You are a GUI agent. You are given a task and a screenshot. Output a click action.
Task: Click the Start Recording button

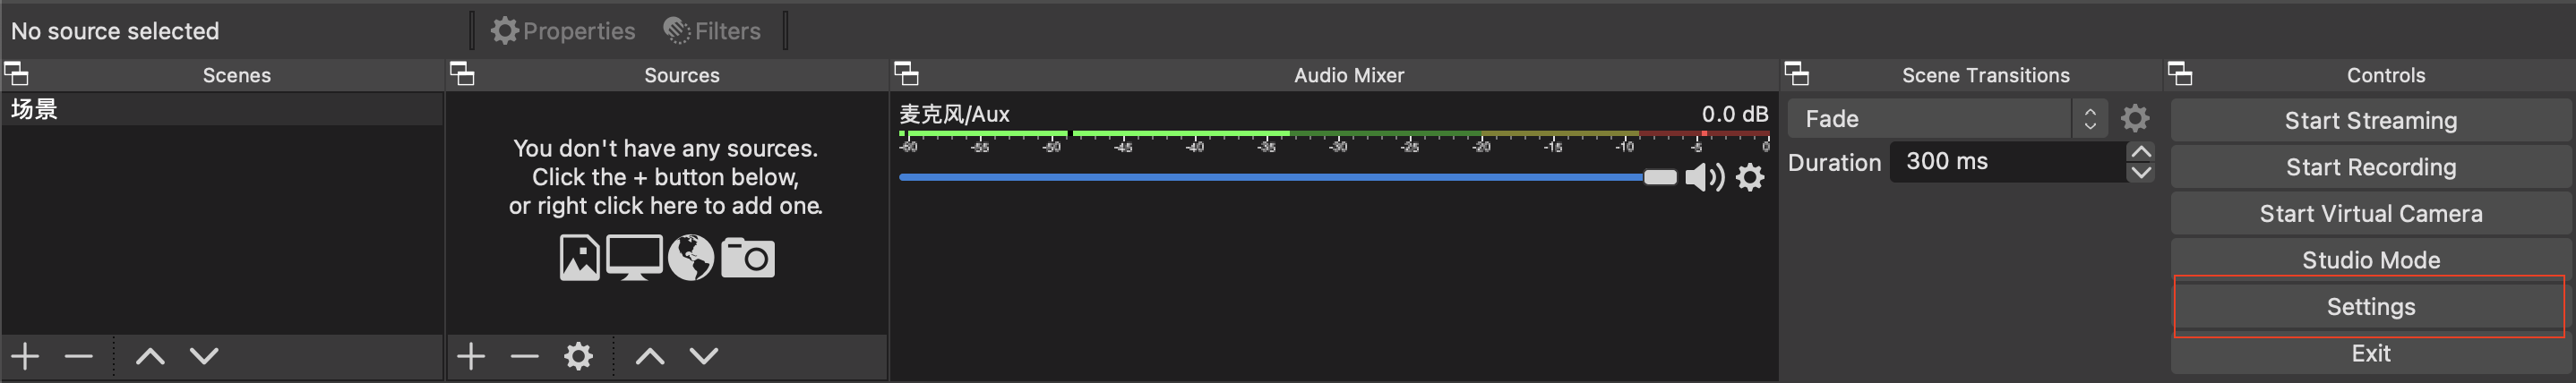click(2370, 167)
